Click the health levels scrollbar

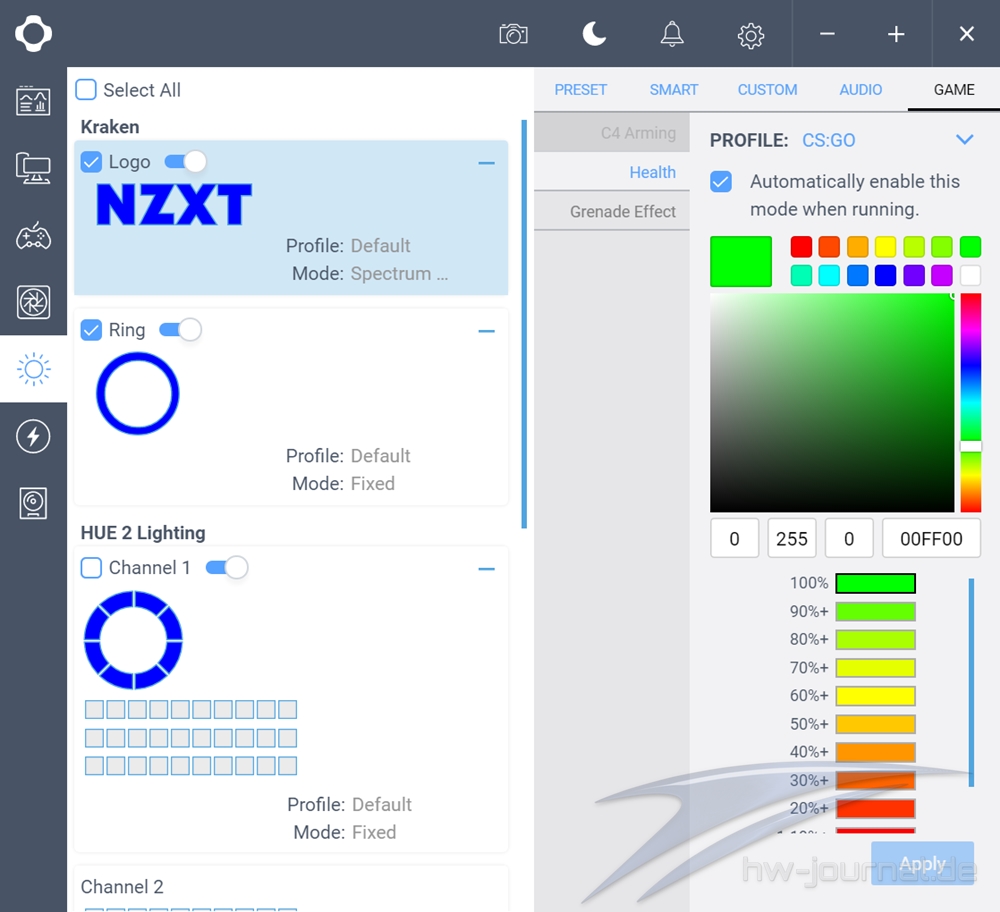tap(971, 682)
